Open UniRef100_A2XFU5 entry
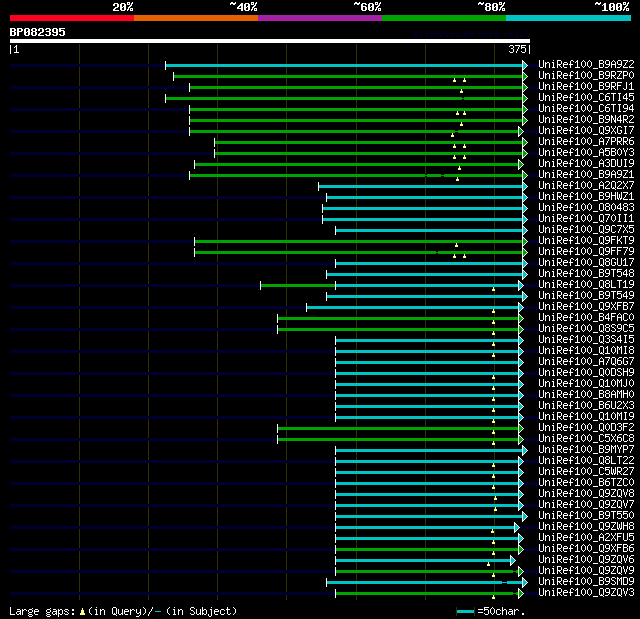Image resolution: width=640 pixels, height=619 pixels. [586, 538]
